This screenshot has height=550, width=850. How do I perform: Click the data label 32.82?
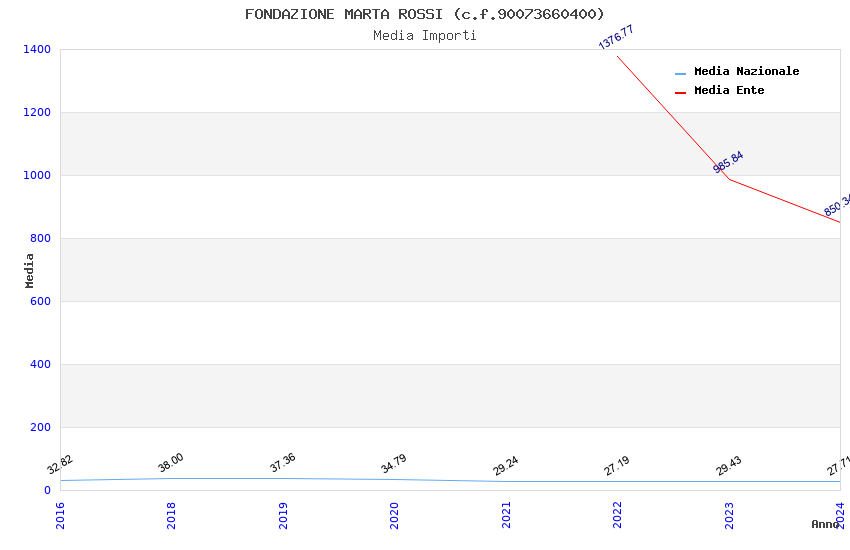[x=60, y=464]
